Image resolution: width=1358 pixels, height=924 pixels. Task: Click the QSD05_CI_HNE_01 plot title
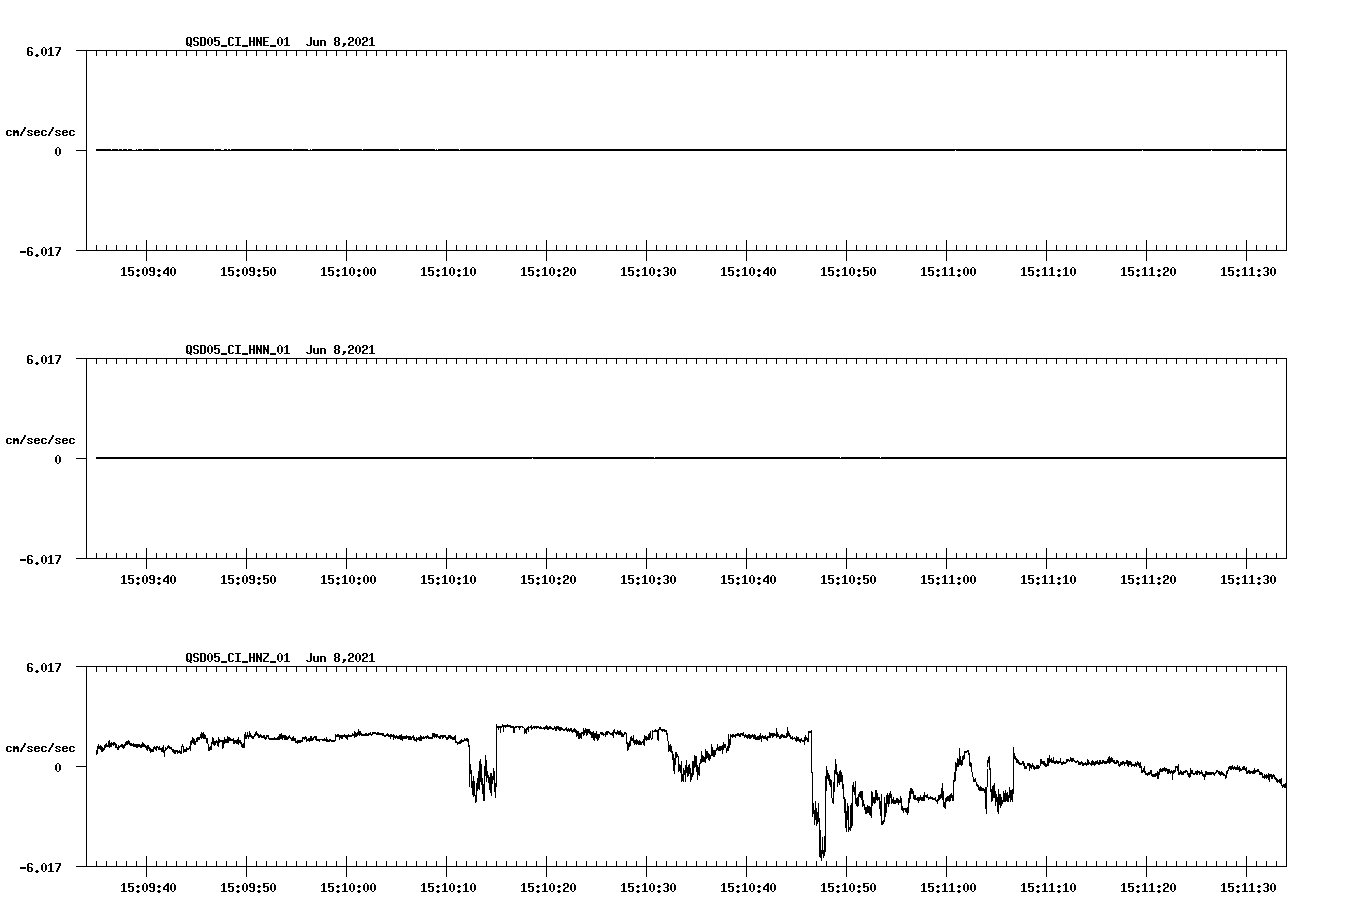[280, 42]
